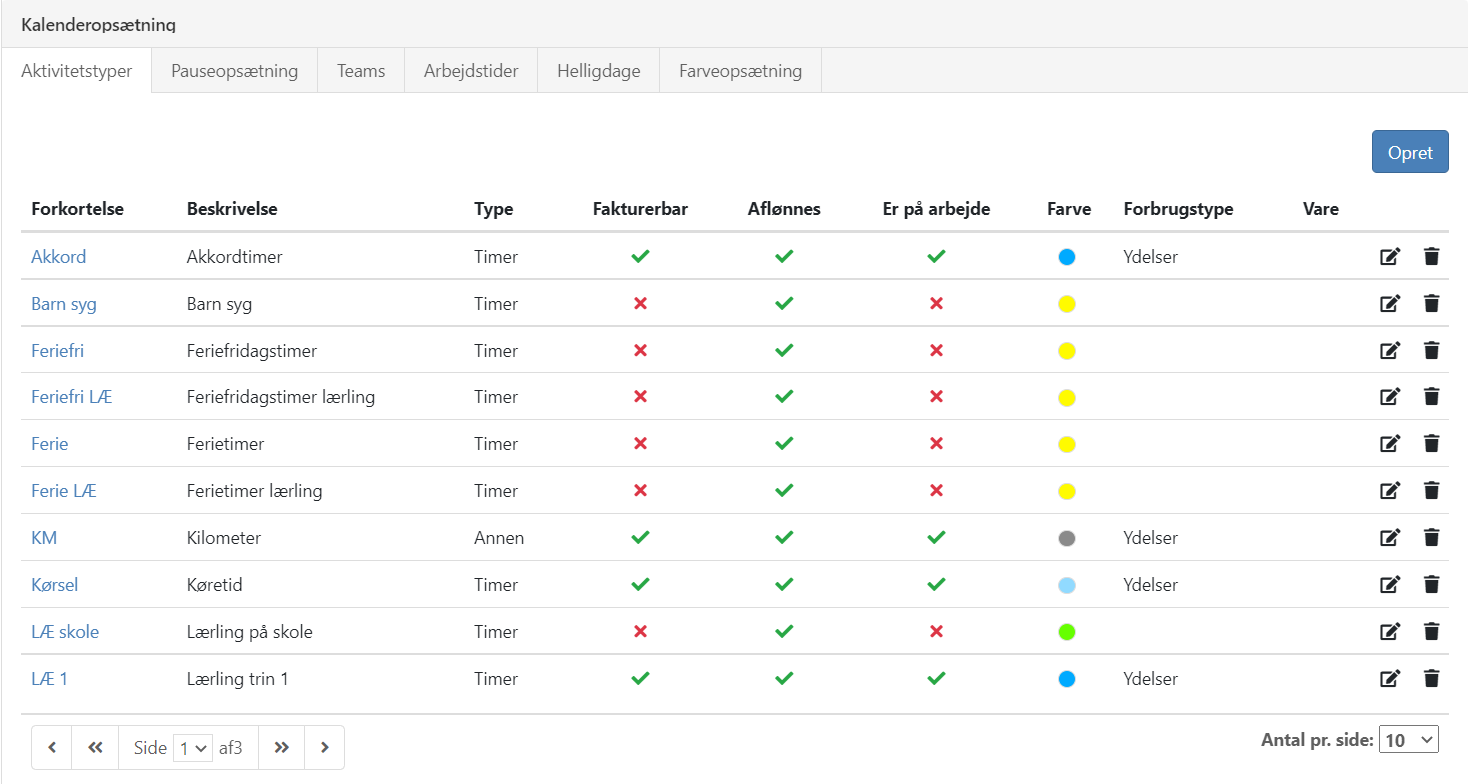Switch to the Pauseopsætning tab

[235, 71]
